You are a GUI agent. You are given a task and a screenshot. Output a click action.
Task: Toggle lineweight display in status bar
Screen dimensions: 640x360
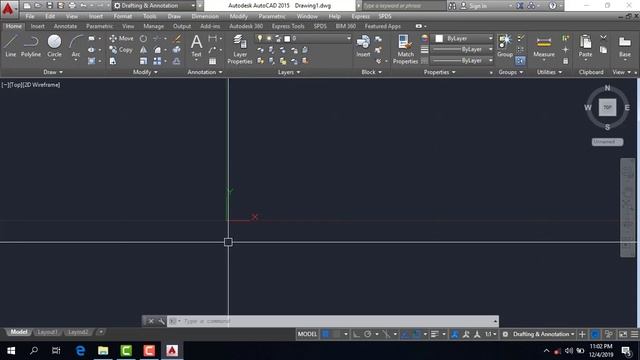click(x=434, y=334)
